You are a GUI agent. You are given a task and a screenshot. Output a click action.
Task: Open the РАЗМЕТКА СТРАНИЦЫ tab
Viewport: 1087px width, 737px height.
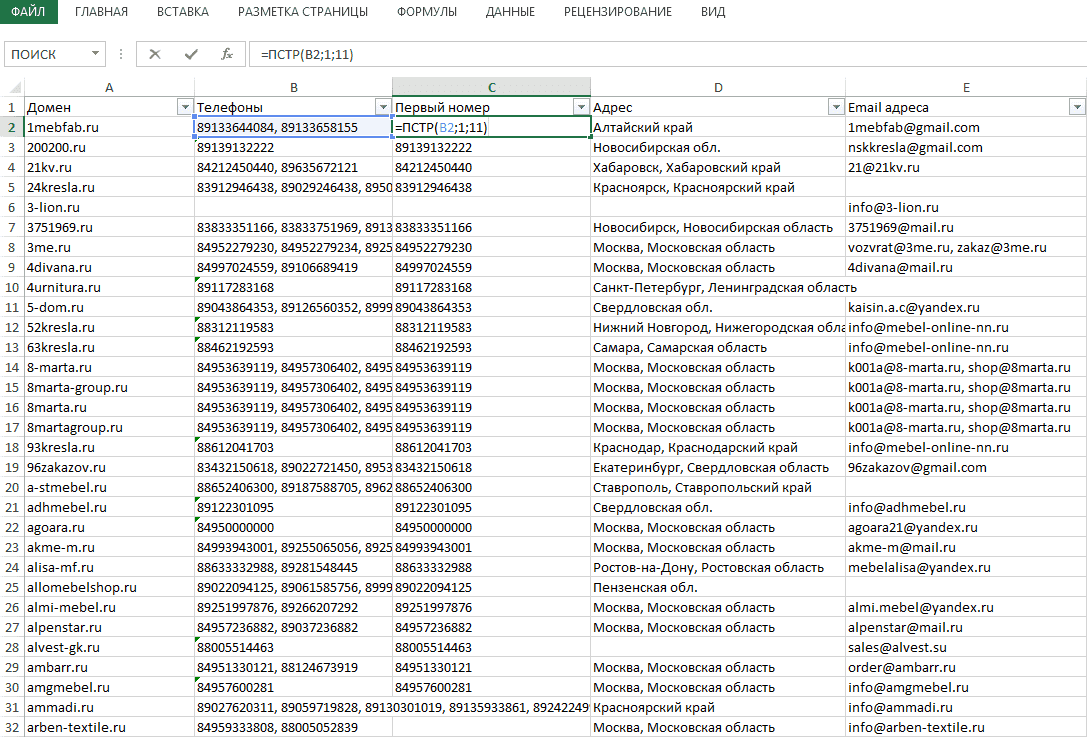coord(303,12)
